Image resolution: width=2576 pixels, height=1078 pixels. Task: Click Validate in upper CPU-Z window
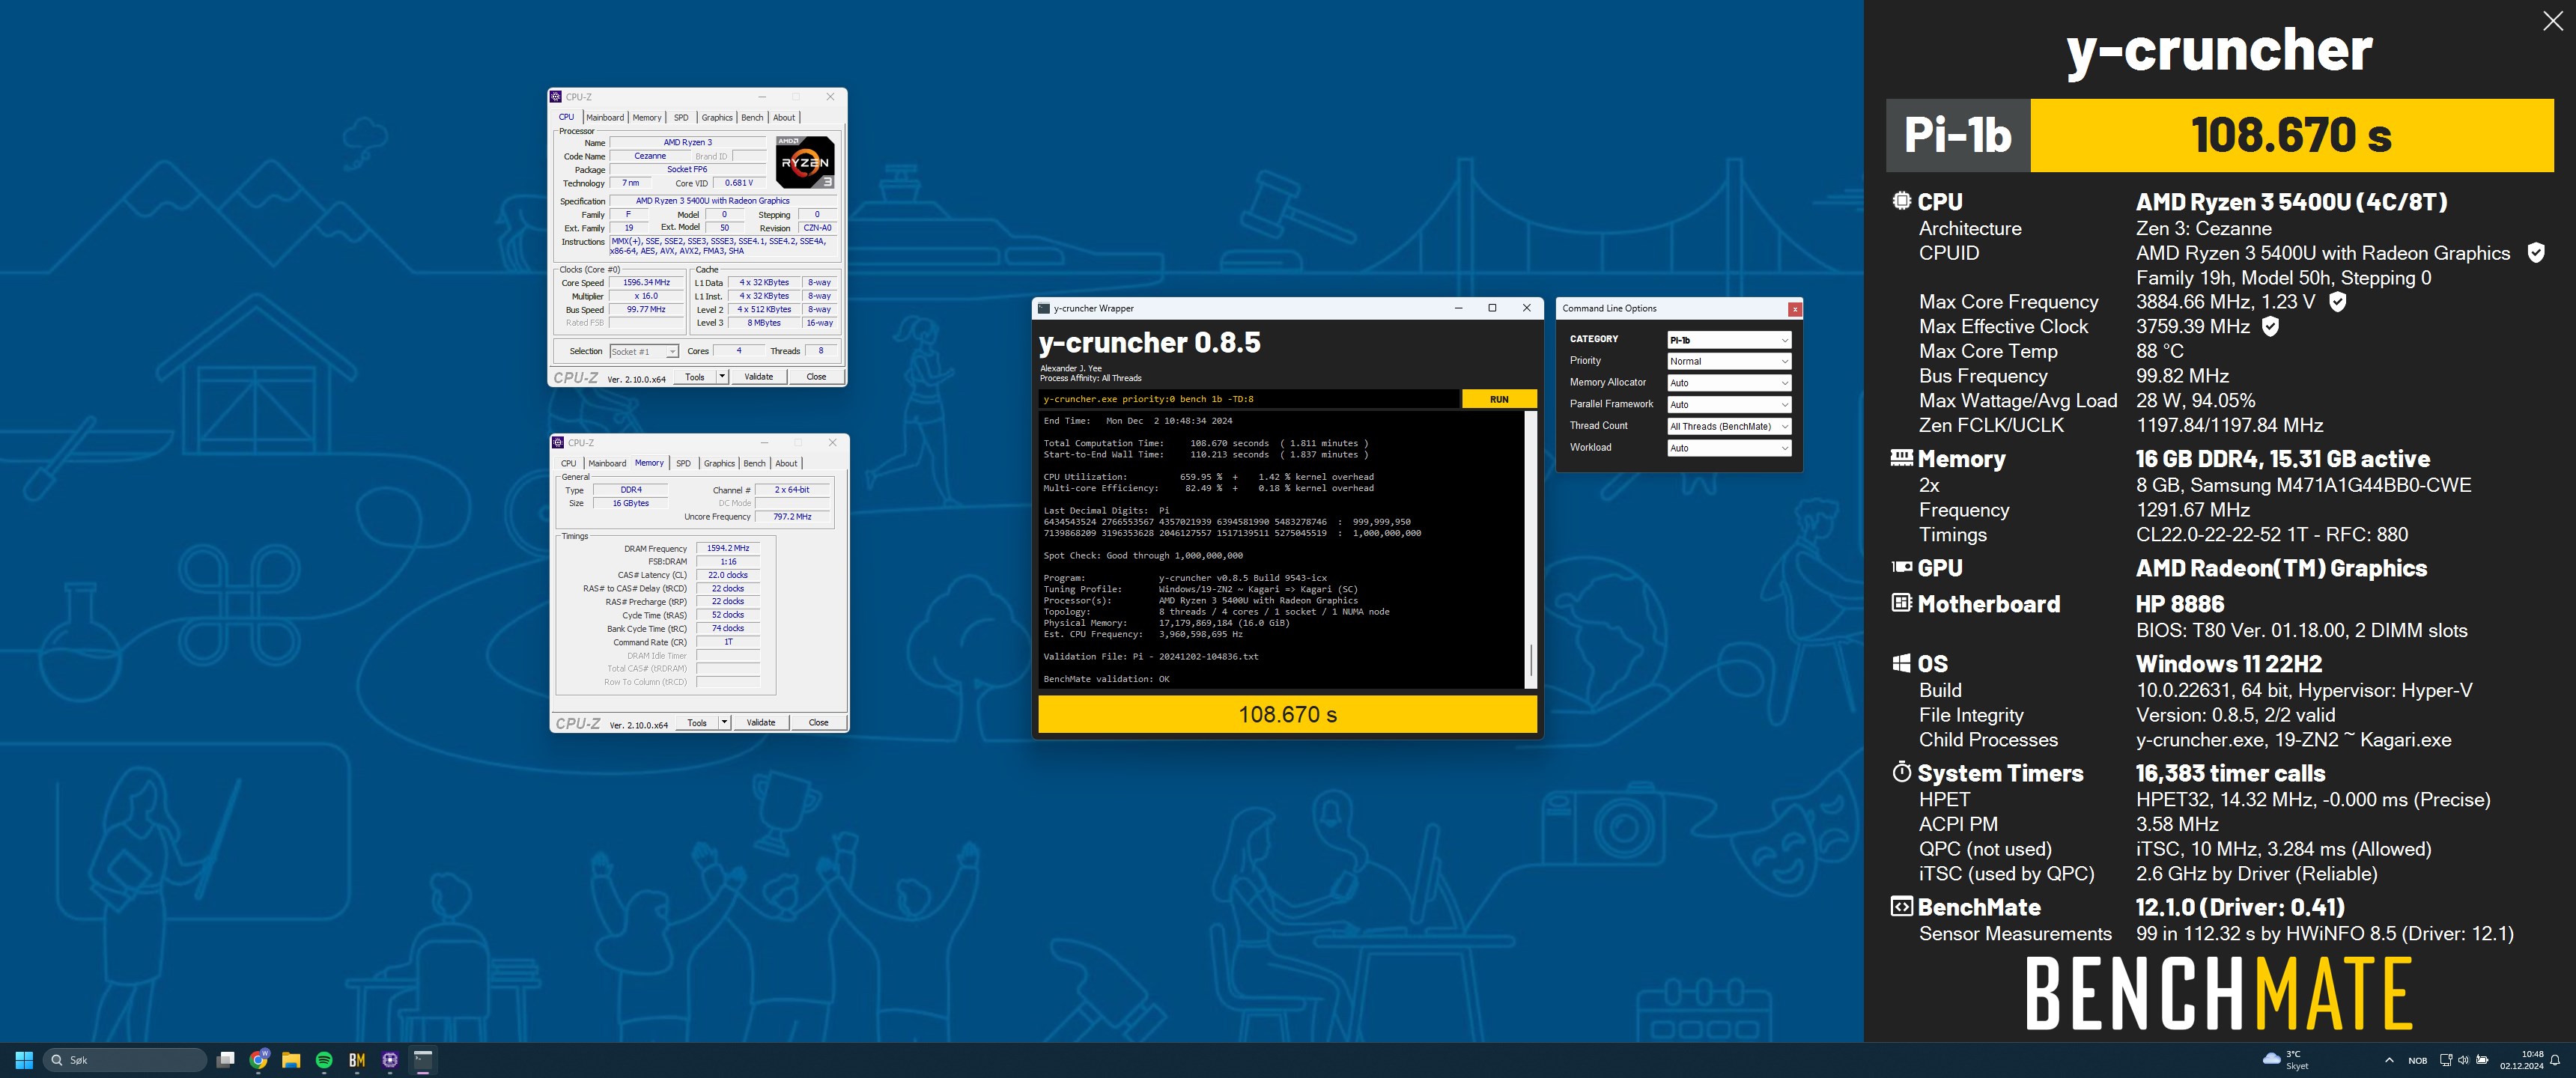click(x=759, y=377)
